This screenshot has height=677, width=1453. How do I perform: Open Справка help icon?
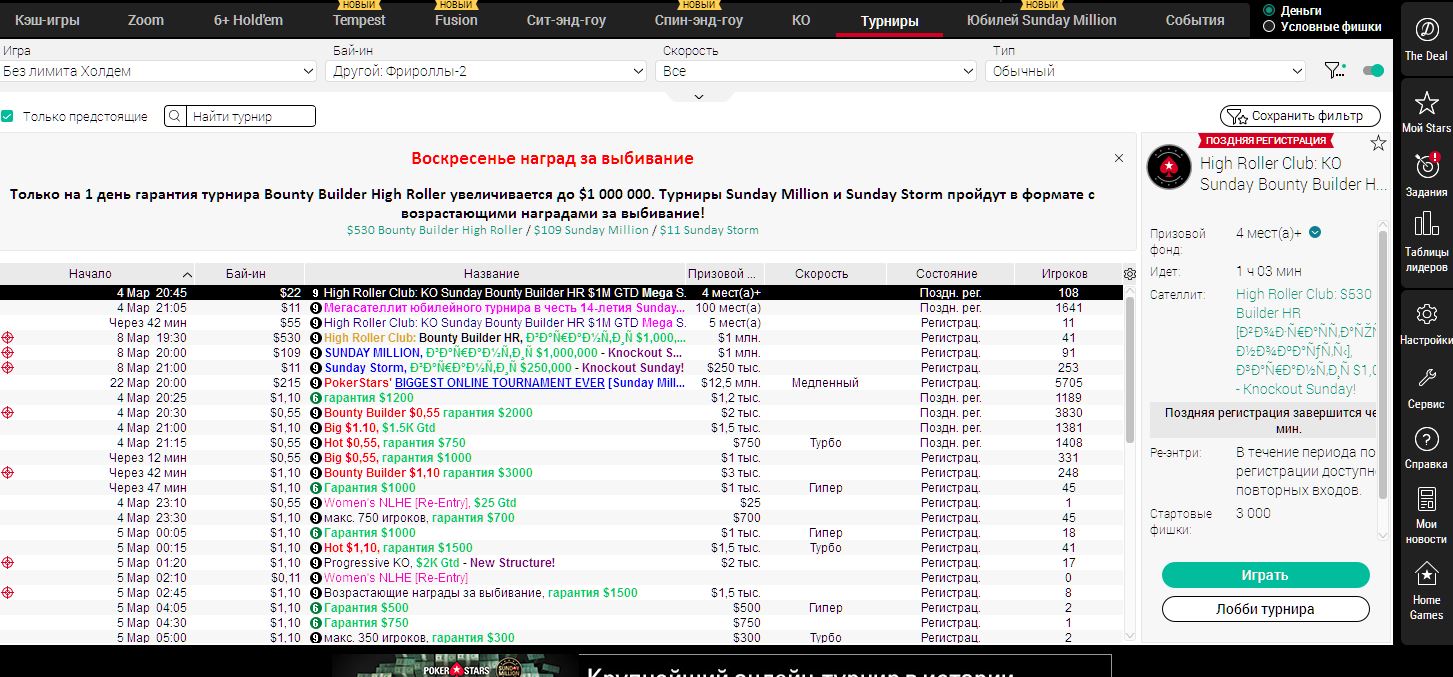pos(1426,448)
